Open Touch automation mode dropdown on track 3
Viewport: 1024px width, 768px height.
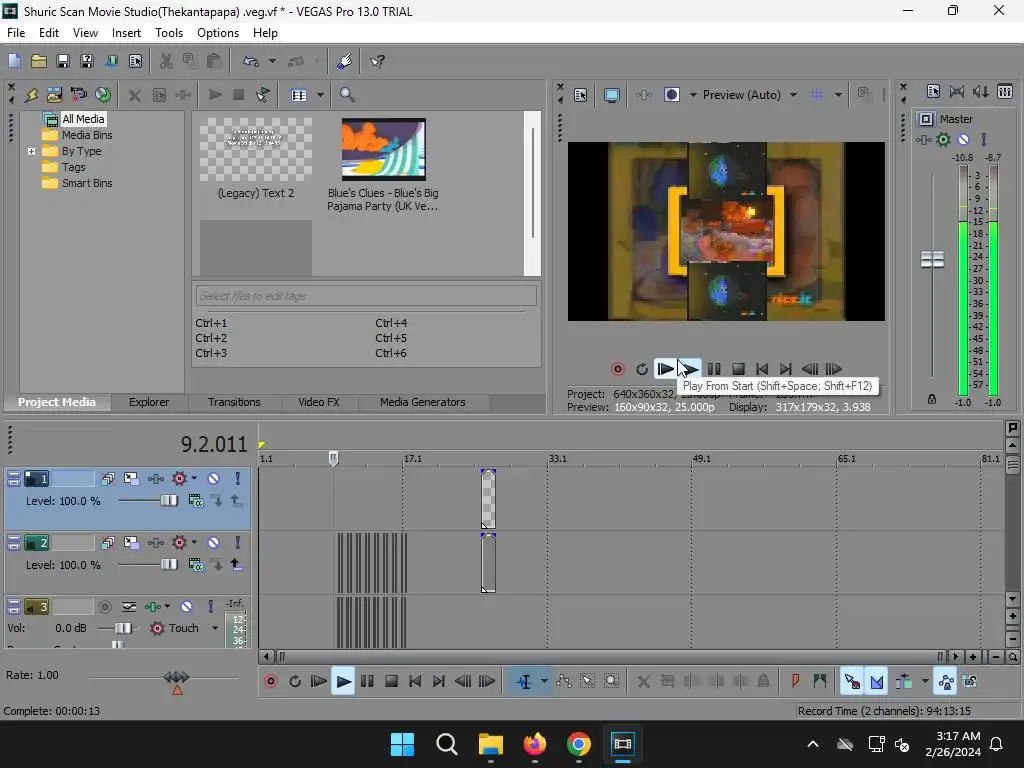215,628
